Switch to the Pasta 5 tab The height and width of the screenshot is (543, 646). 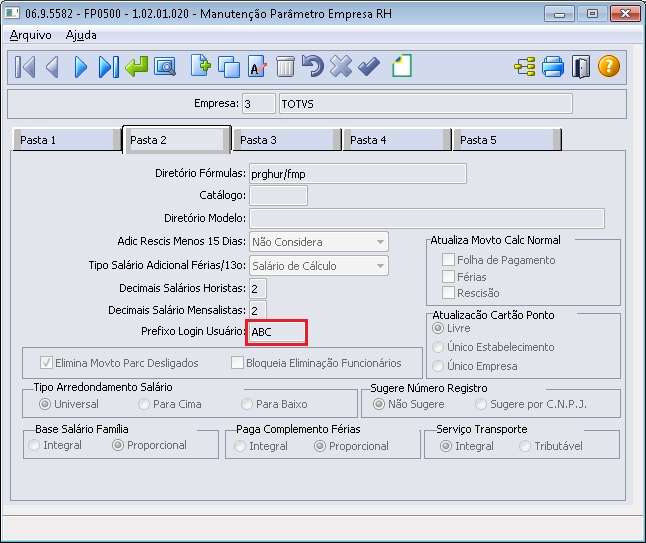[507, 140]
